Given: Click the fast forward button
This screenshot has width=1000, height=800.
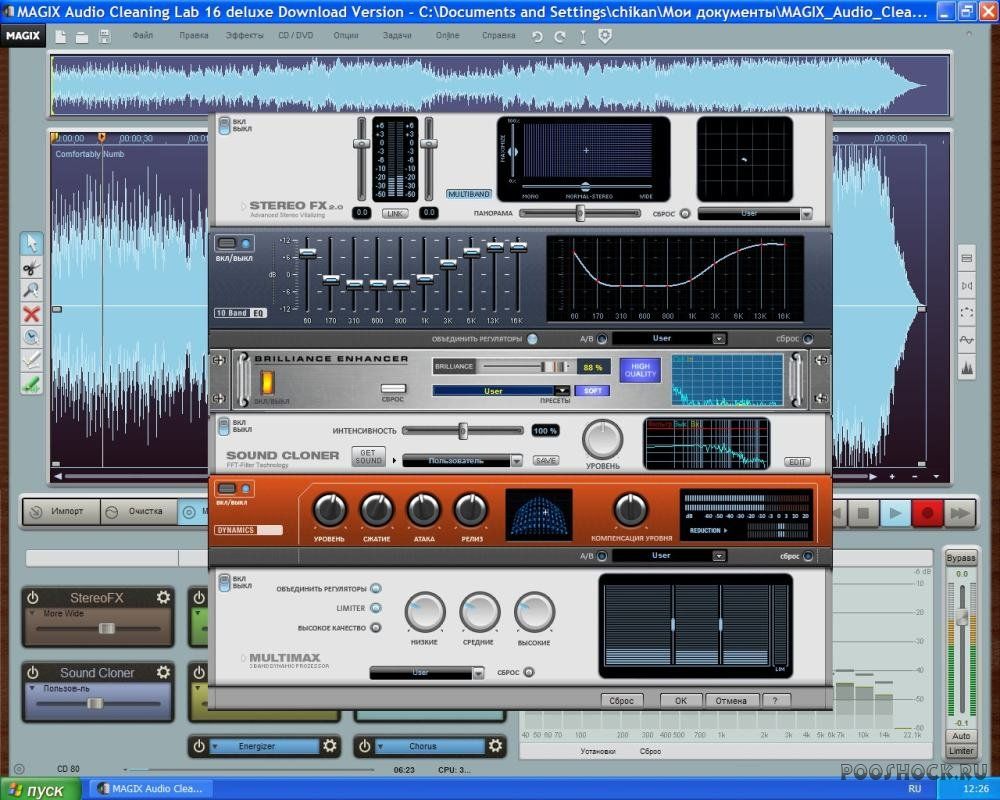Looking at the screenshot, I should pyautogui.click(x=960, y=512).
